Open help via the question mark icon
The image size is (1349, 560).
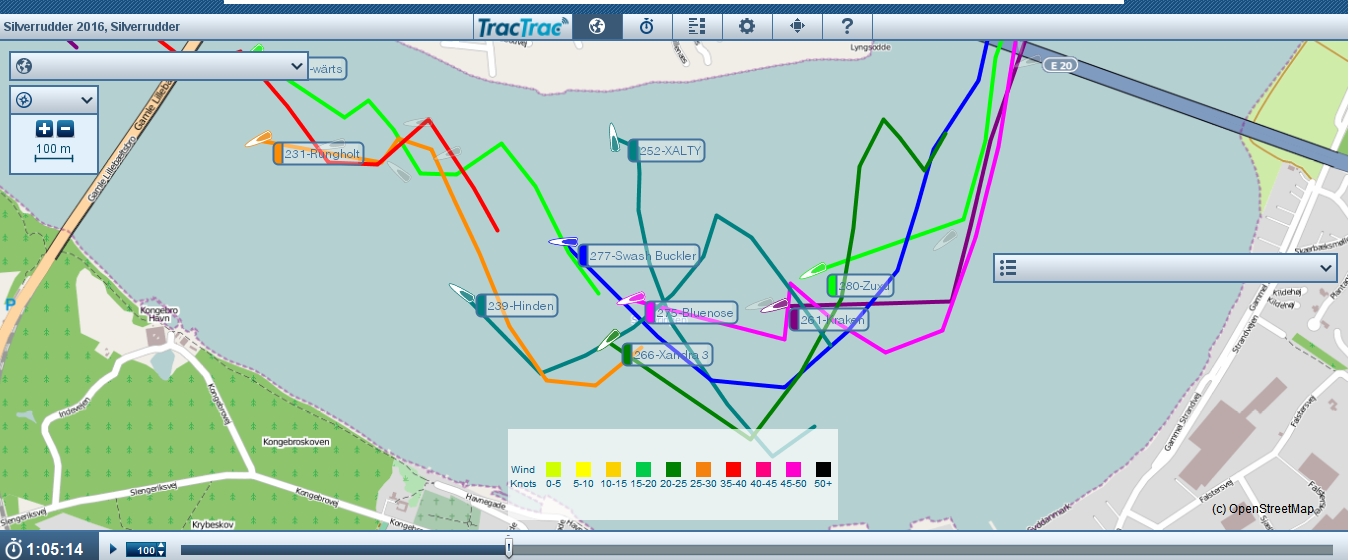click(847, 26)
